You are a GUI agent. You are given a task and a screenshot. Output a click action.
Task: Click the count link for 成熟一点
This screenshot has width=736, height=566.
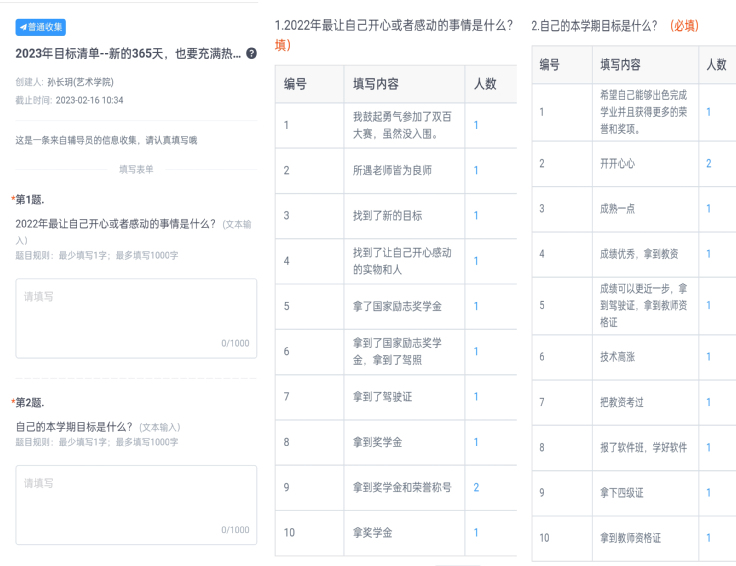pyautogui.click(x=709, y=208)
